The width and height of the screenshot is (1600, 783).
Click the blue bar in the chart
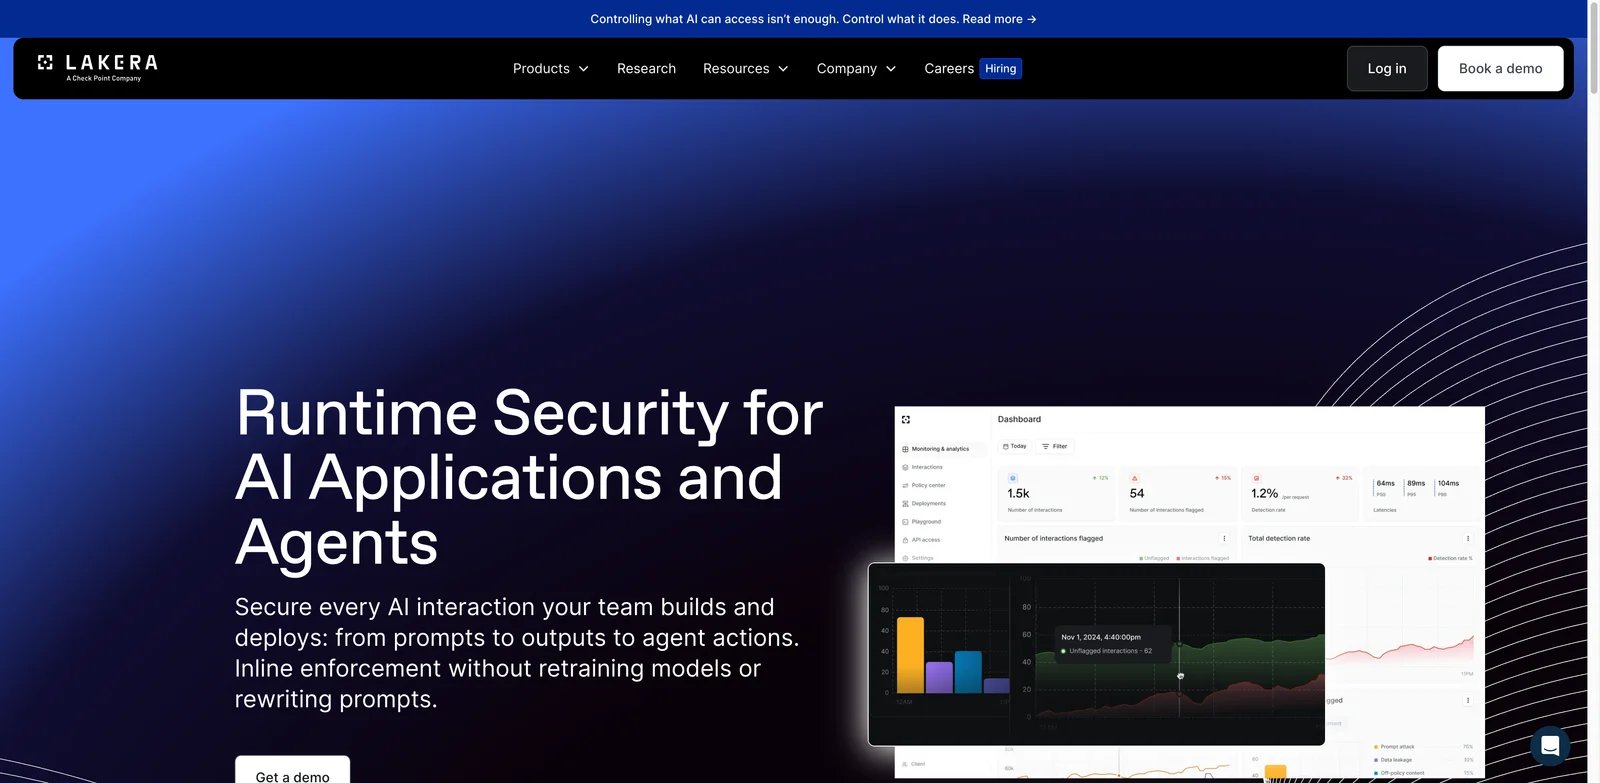pyautogui.click(x=968, y=672)
